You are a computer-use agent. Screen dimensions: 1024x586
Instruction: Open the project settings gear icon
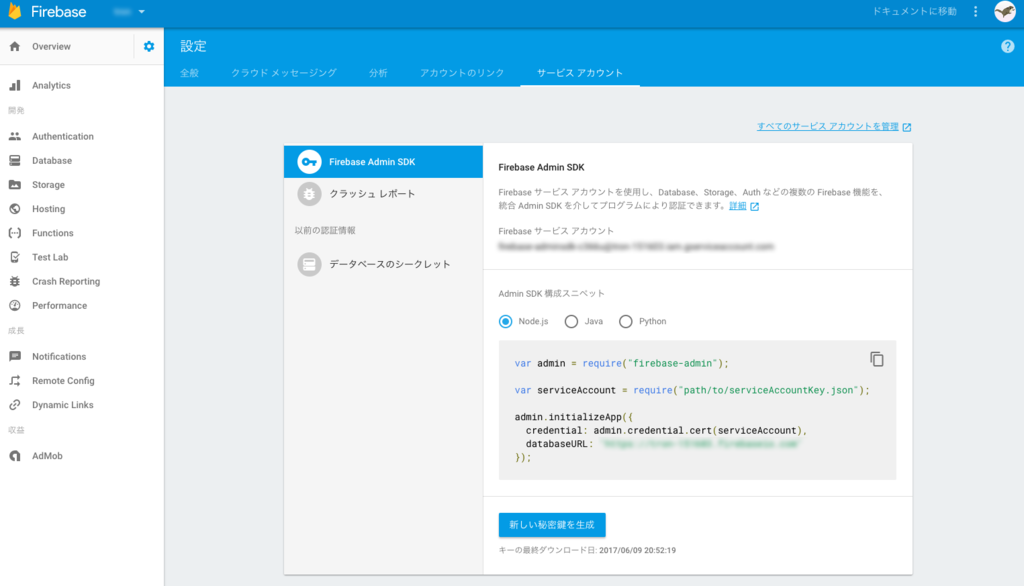149,46
